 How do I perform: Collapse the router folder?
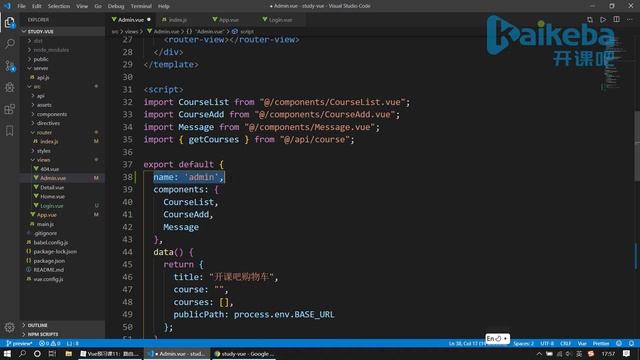pos(62,132)
